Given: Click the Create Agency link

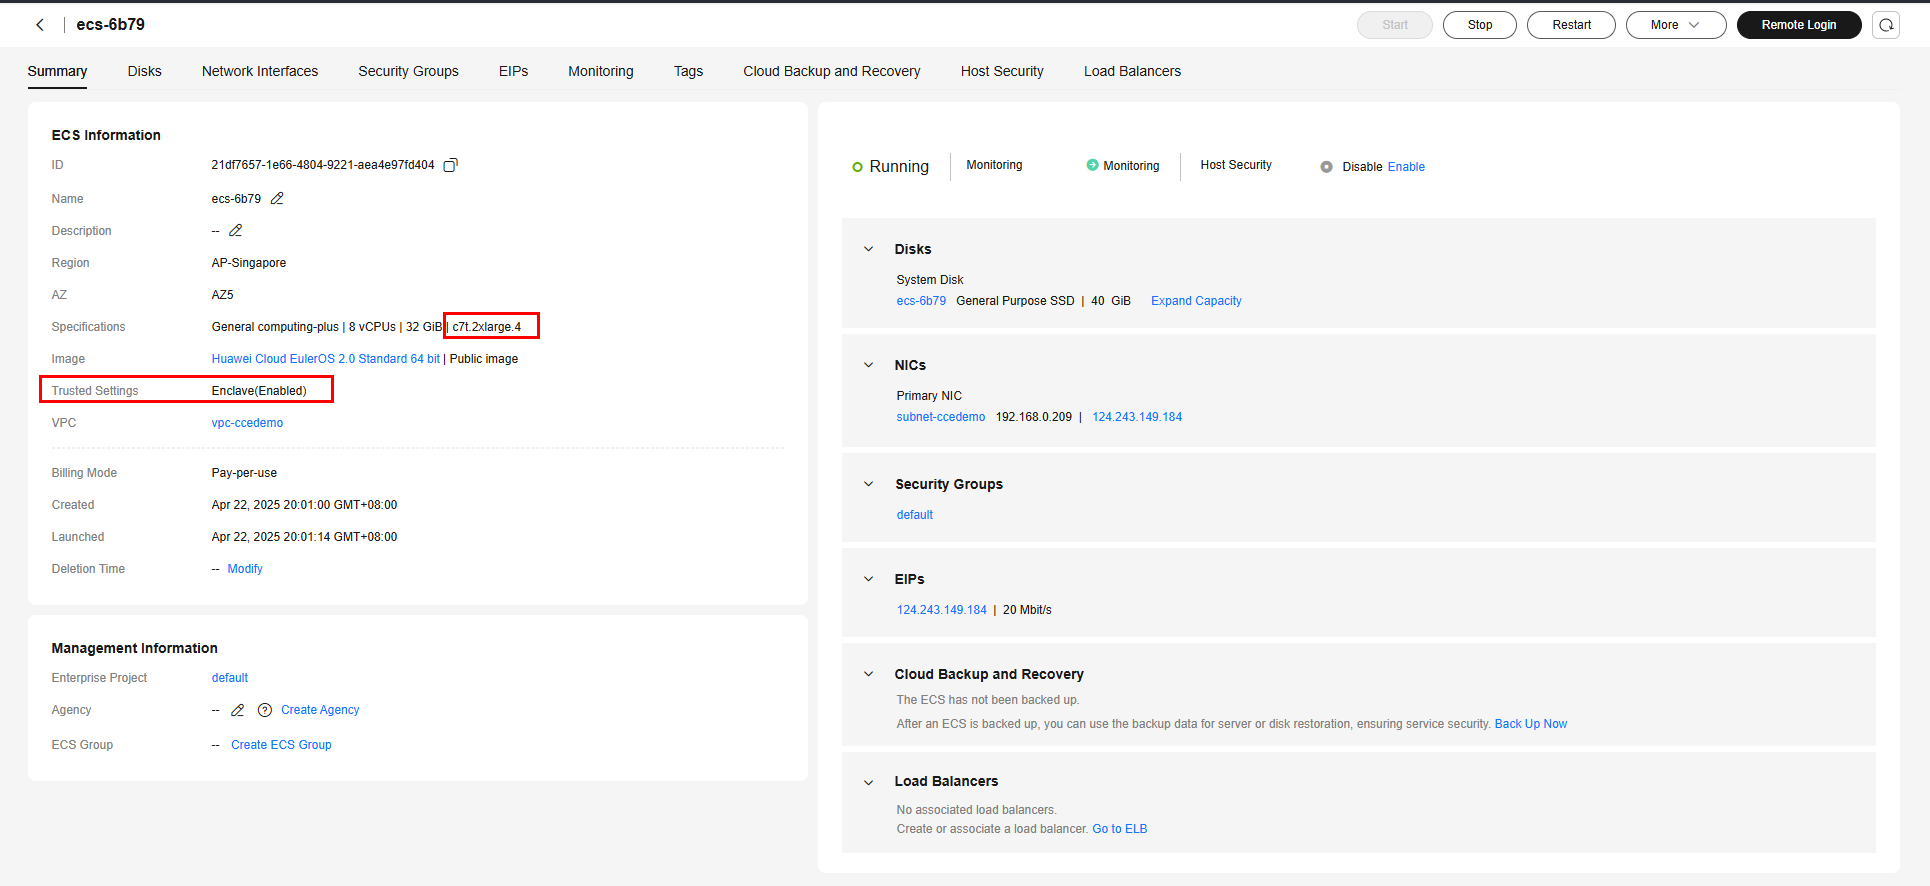Looking at the screenshot, I should (320, 710).
